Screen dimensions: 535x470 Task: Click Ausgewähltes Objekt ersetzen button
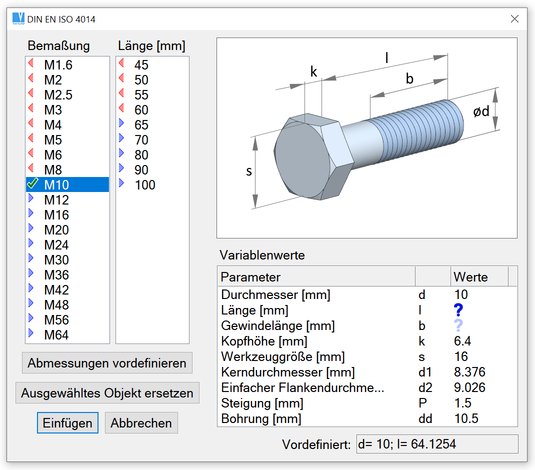point(107,393)
